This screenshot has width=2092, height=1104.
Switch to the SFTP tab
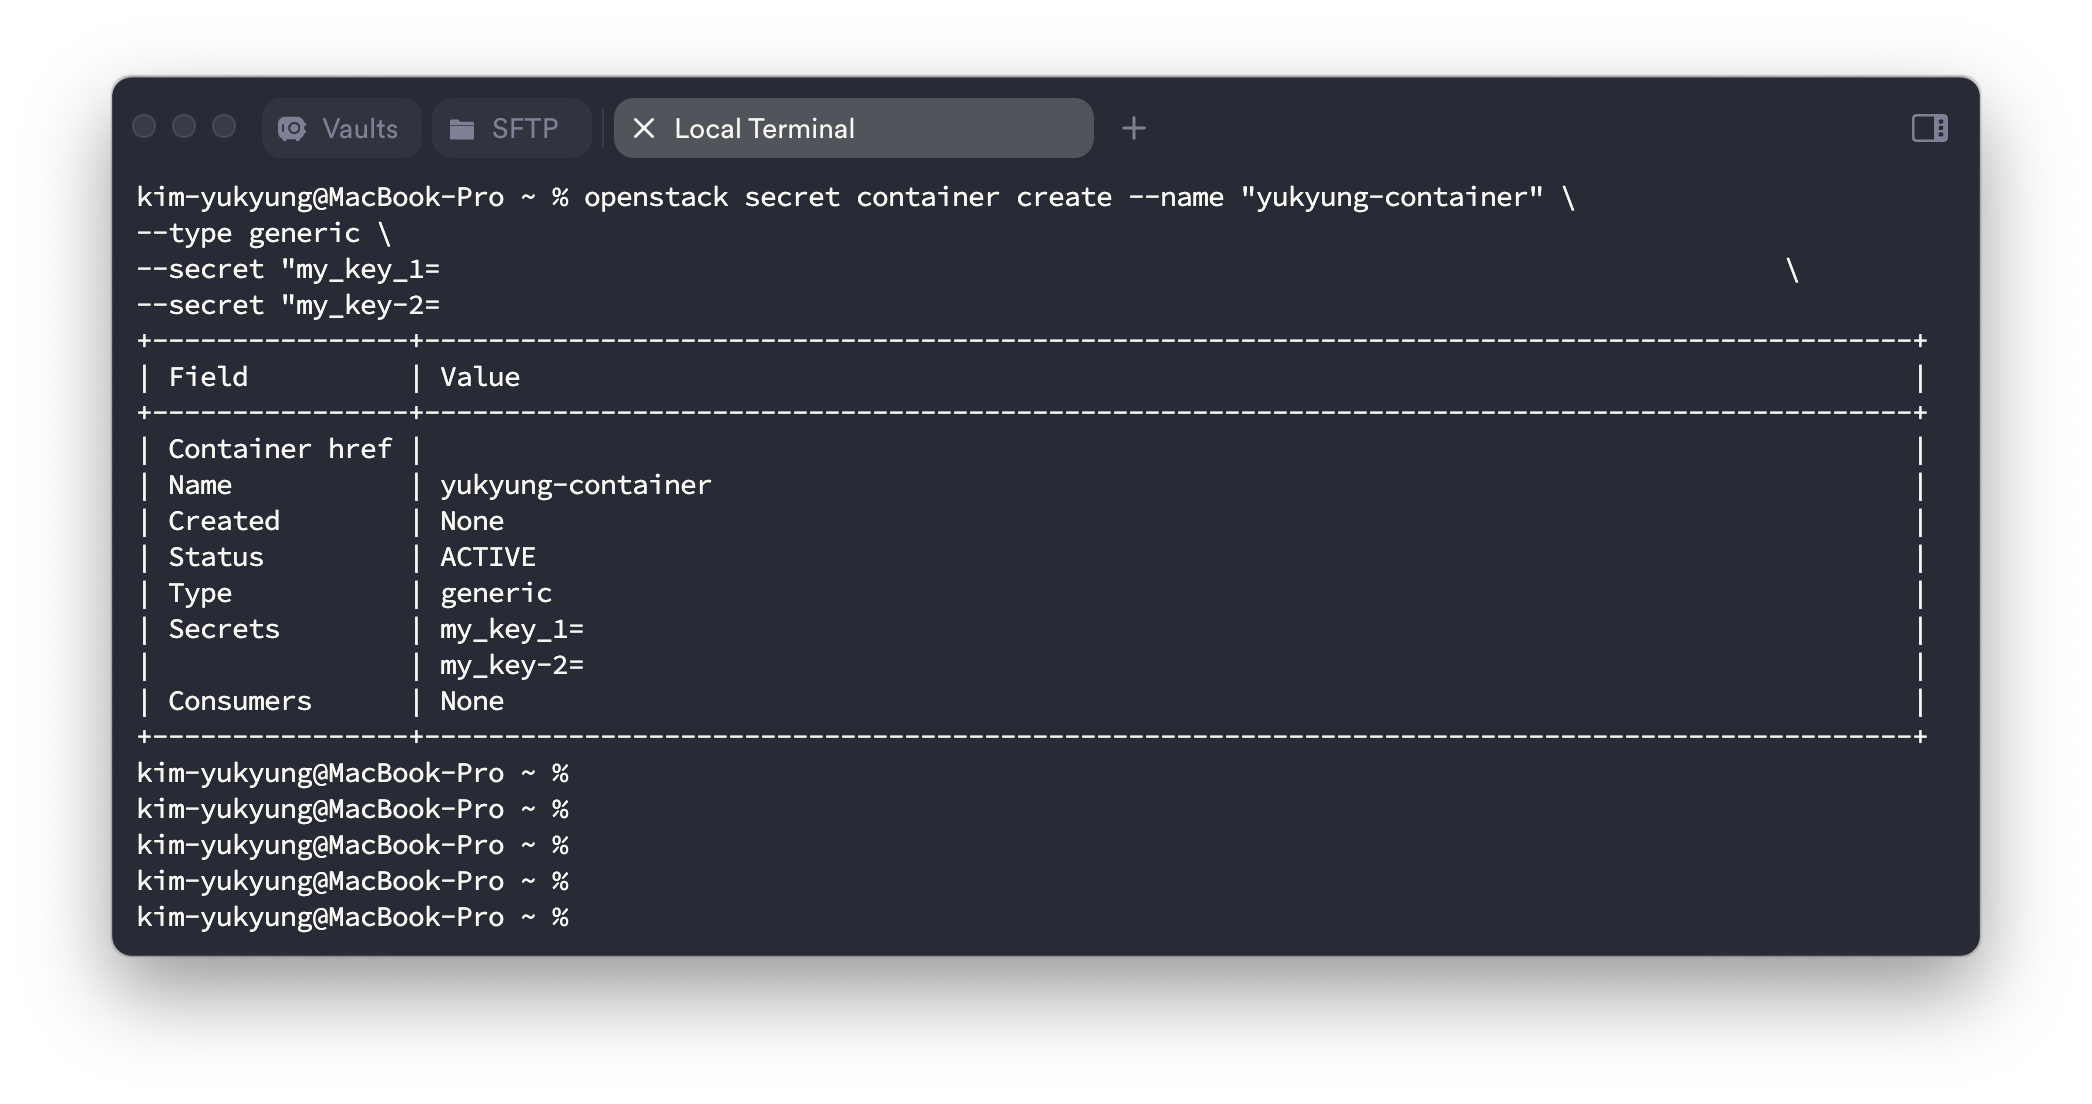tap(524, 129)
